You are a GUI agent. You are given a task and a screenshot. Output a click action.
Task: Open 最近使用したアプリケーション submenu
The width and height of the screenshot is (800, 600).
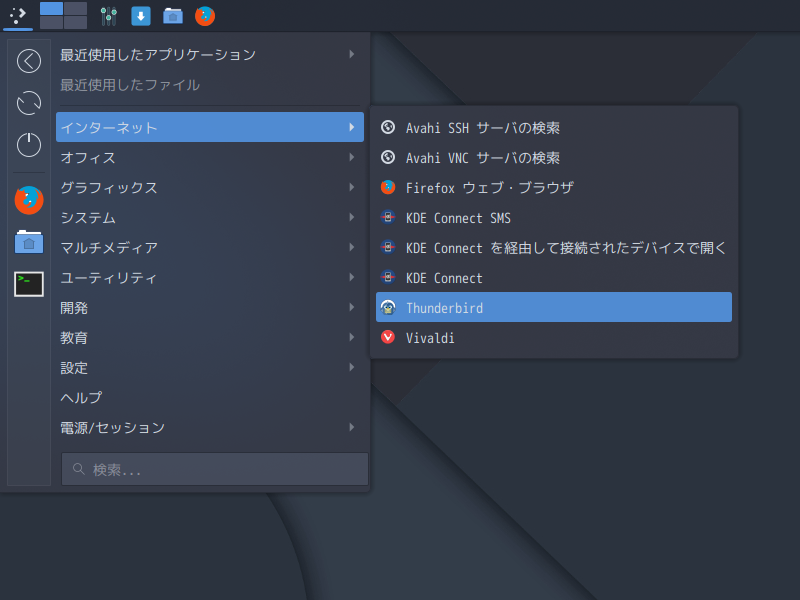click(210, 55)
